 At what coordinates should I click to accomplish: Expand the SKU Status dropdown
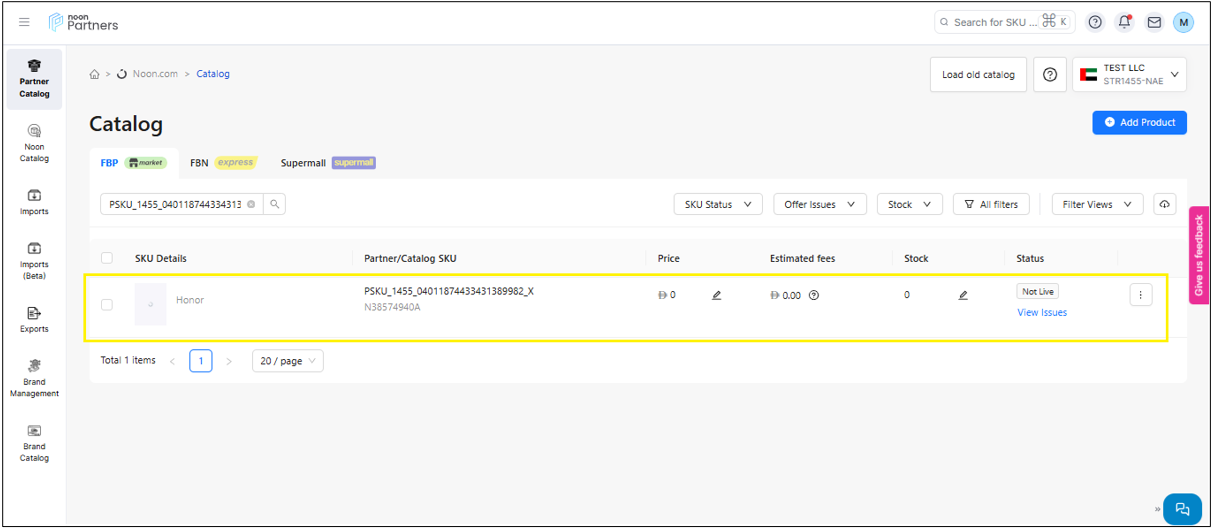(717, 204)
